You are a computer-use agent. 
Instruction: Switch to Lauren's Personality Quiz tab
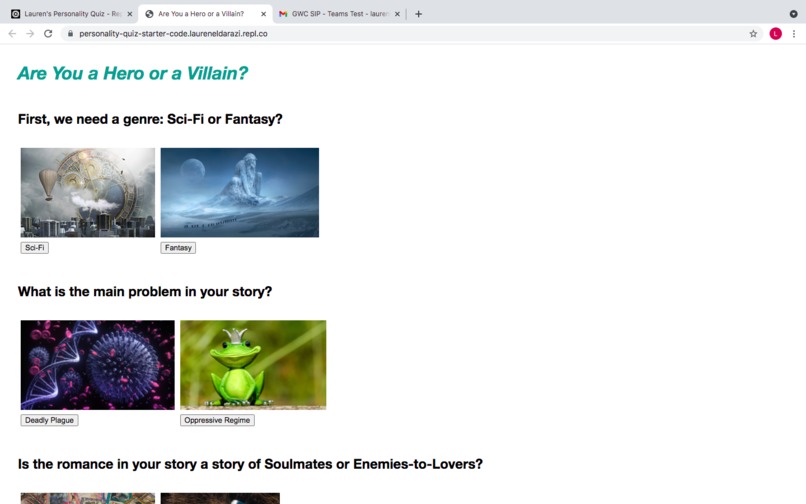click(71, 14)
